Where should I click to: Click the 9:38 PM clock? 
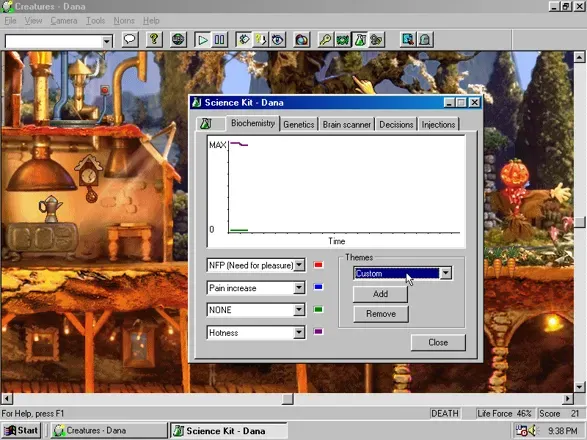pyautogui.click(x=563, y=431)
